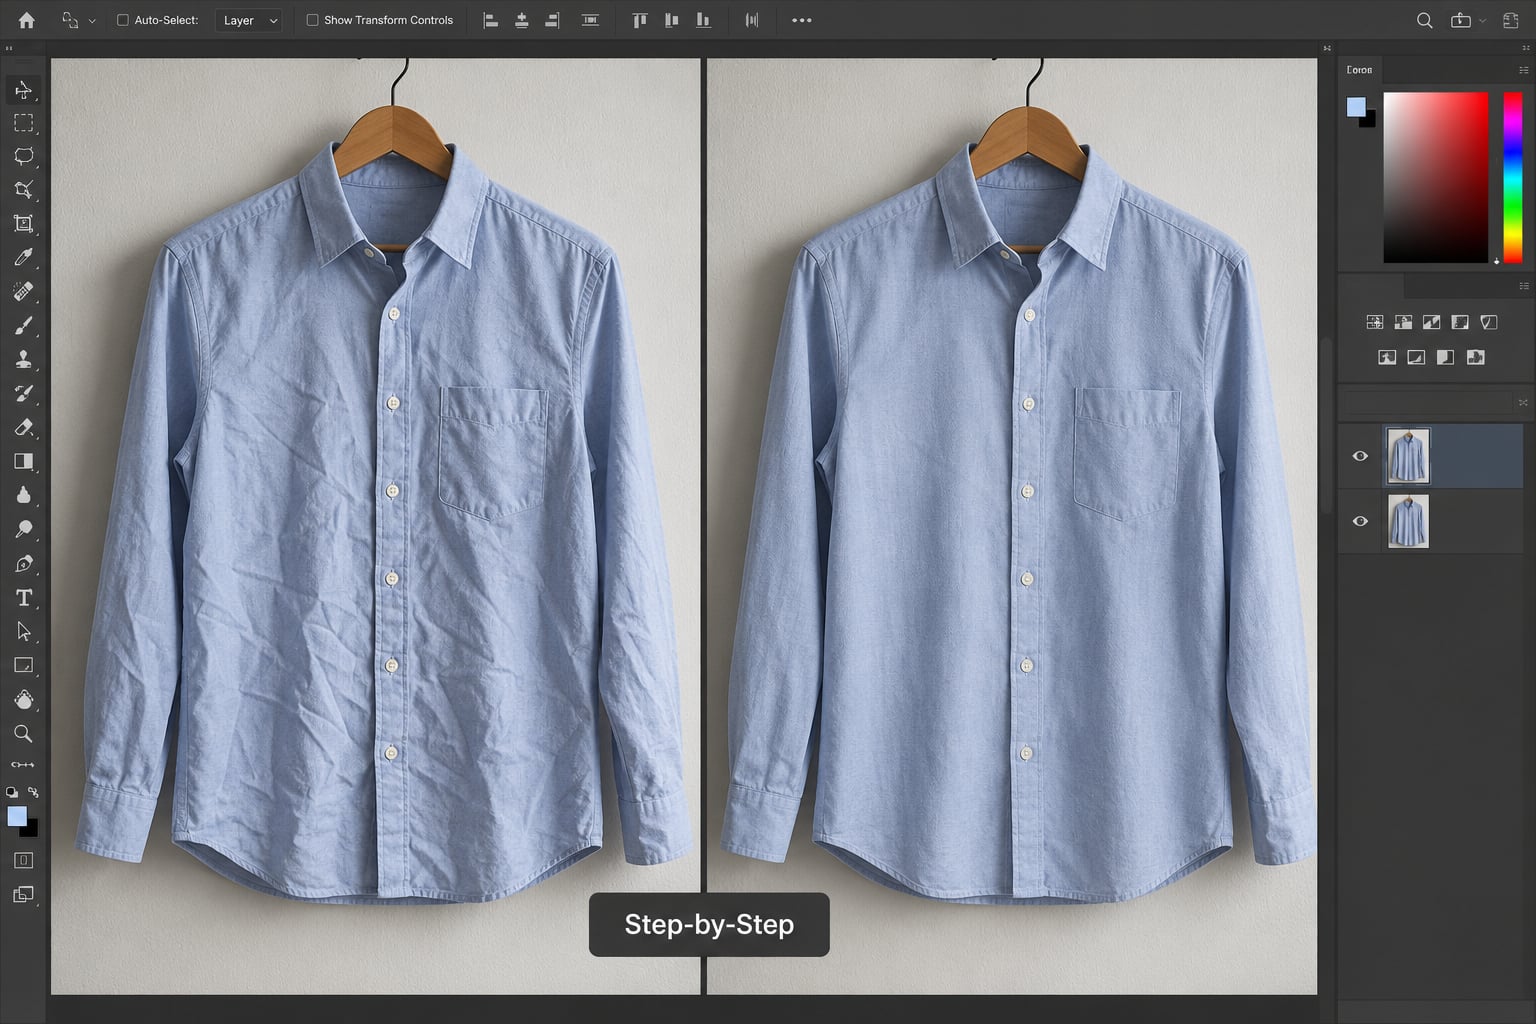Viewport: 1536px width, 1024px height.
Task: Click the toolbar foreground color swatch
Action: pyautogui.click(x=17, y=816)
